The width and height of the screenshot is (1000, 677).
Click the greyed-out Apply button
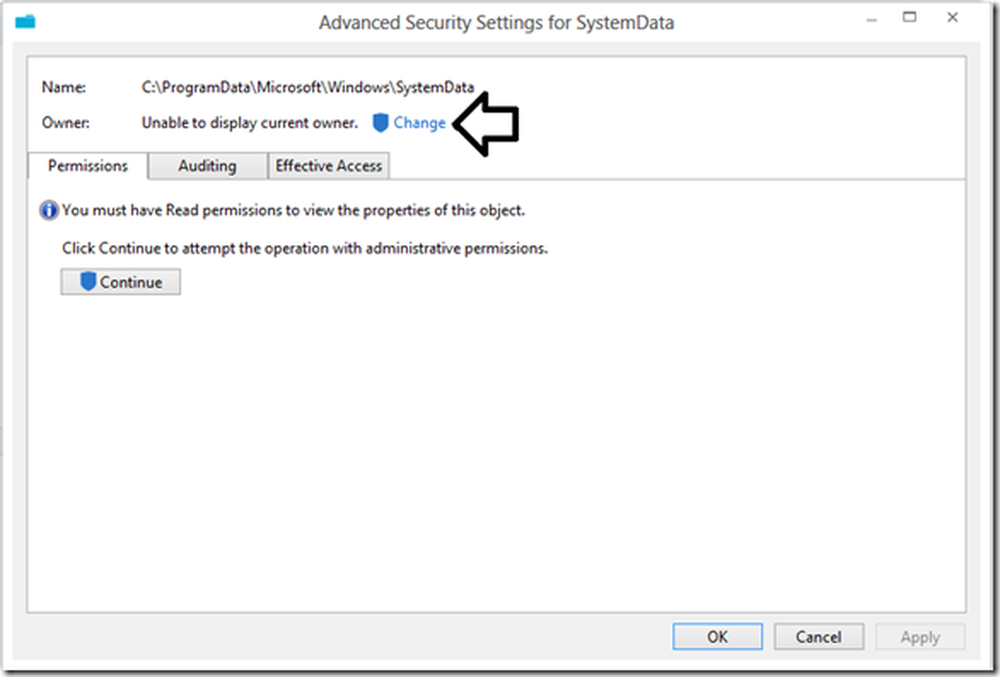(x=920, y=637)
